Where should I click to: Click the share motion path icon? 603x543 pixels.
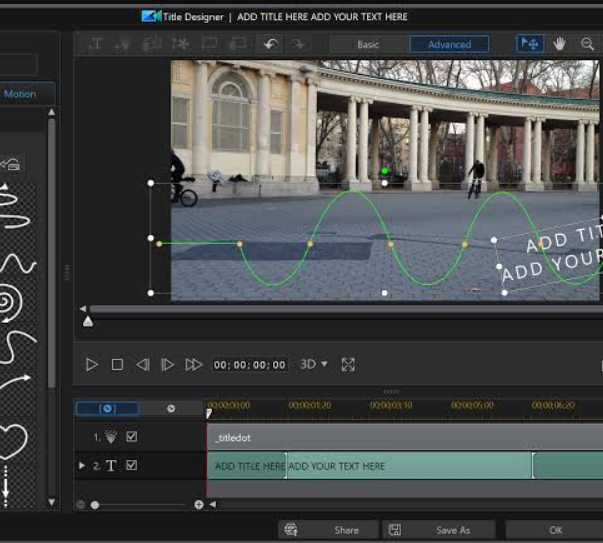pos(10,165)
